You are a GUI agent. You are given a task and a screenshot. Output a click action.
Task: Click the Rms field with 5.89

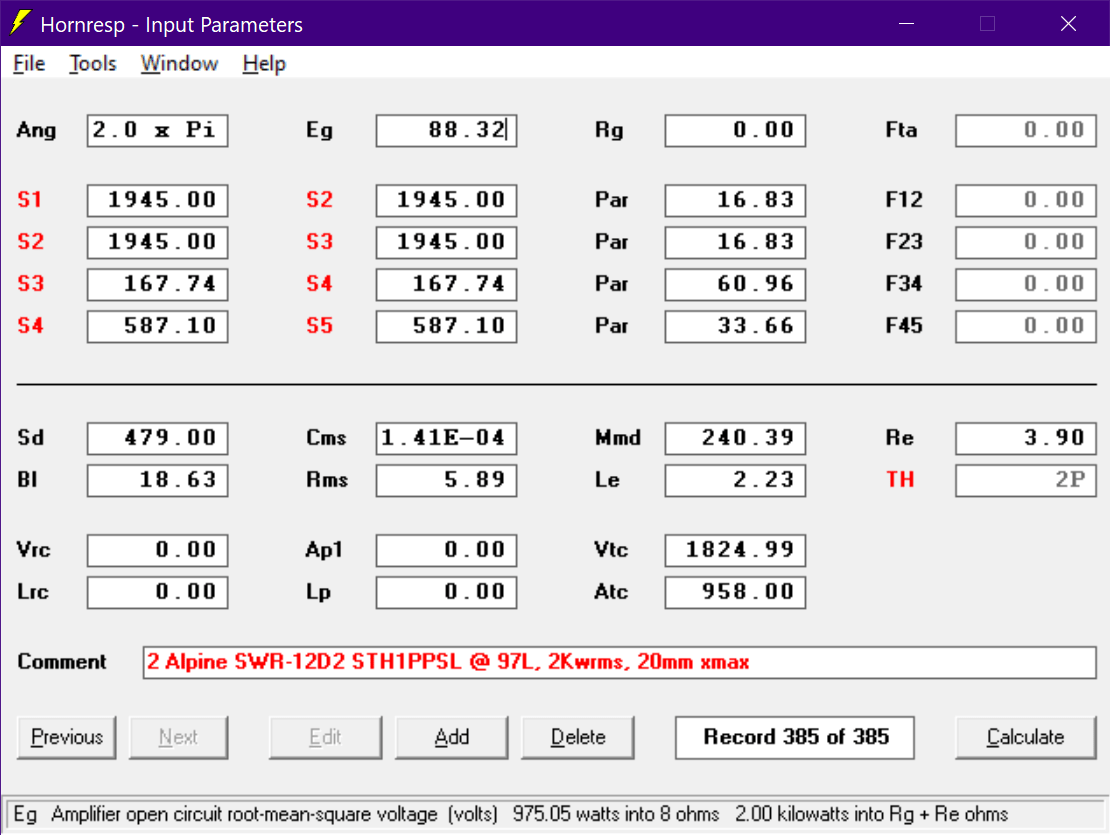pos(446,480)
